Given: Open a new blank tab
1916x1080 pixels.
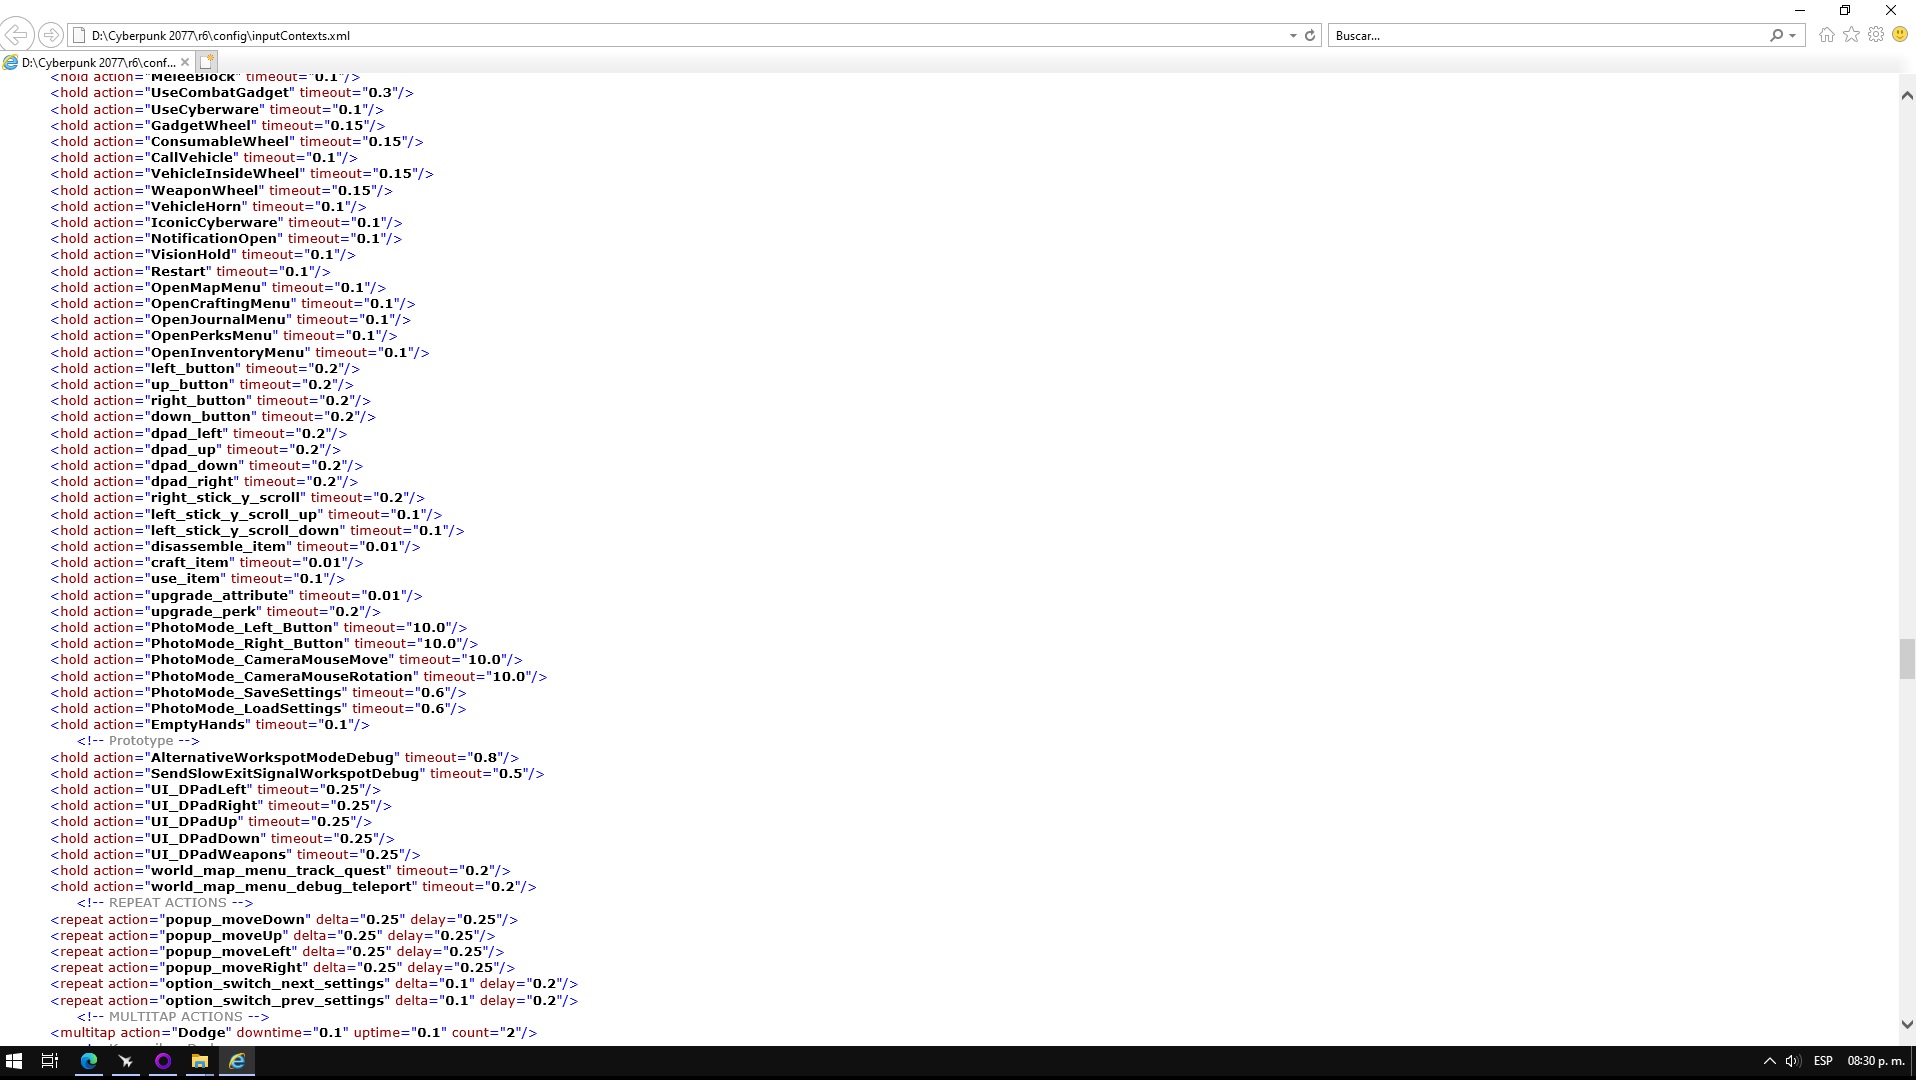Looking at the screenshot, I should [x=207, y=62].
